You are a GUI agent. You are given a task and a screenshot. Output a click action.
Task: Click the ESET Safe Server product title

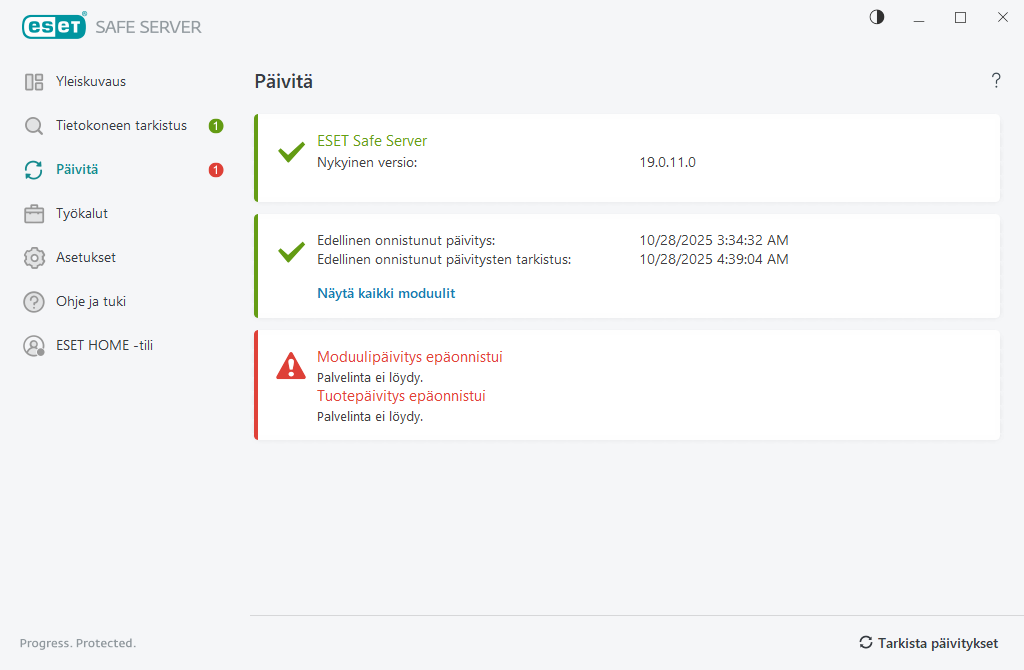pos(372,141)
